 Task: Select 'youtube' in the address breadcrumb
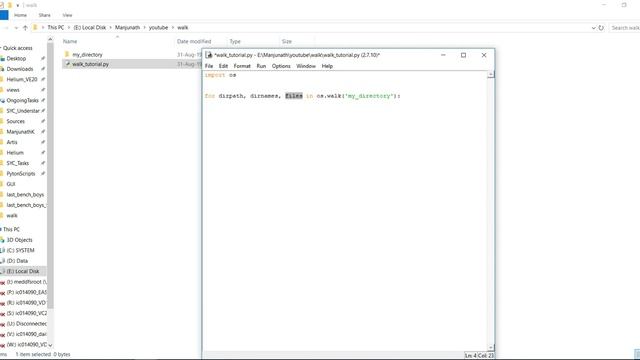pyautogui.click(x=158, y=28)
